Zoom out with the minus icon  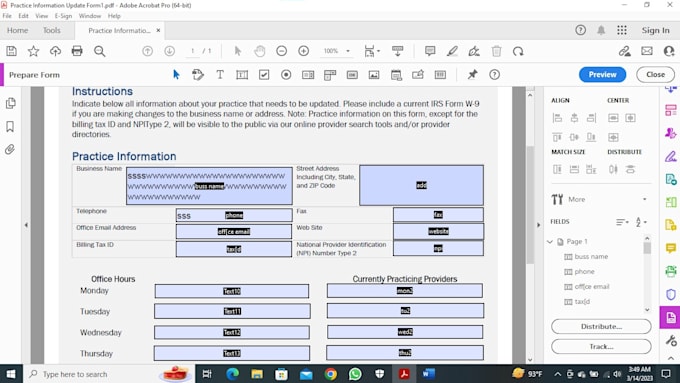coord(281,51)
